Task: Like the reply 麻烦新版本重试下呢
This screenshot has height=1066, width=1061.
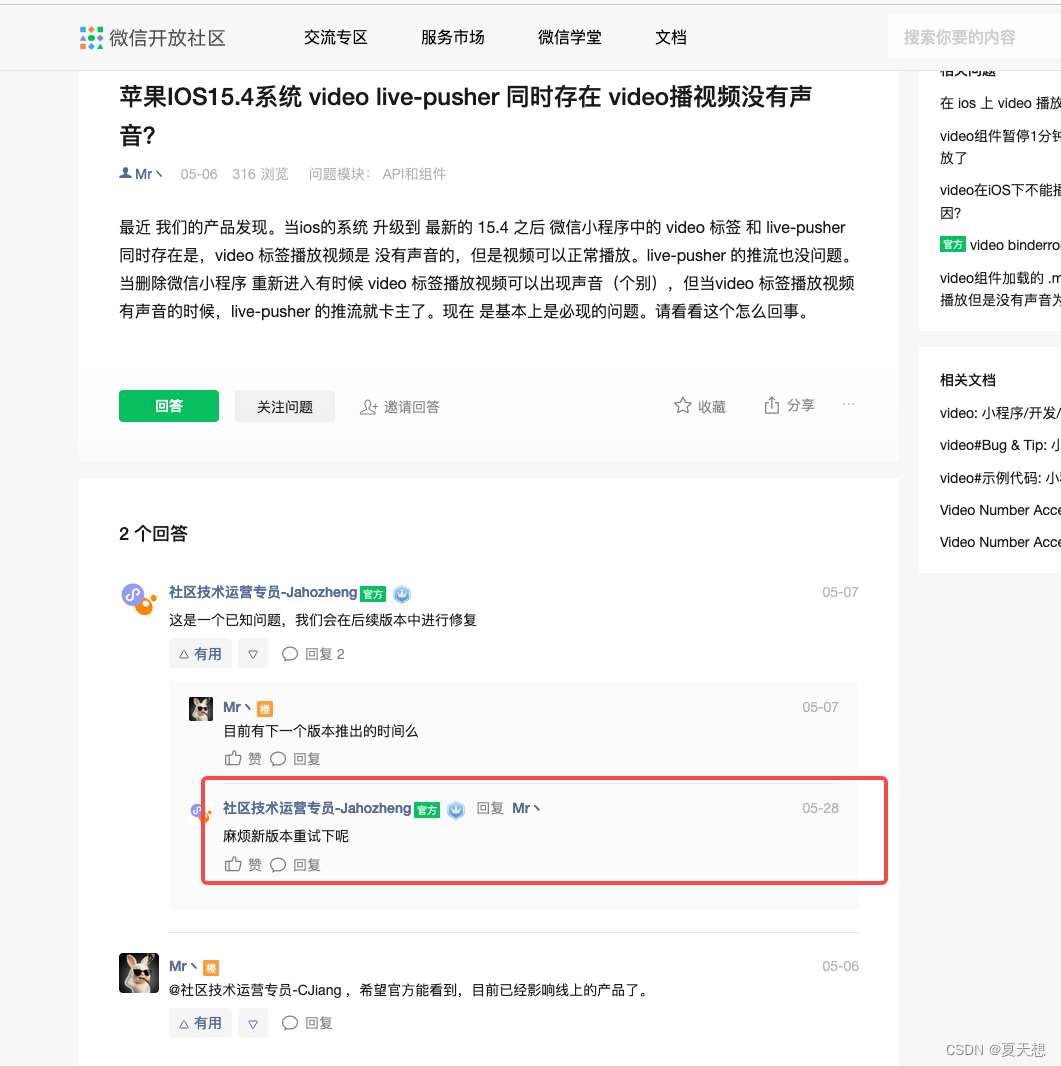Action: 243,864
